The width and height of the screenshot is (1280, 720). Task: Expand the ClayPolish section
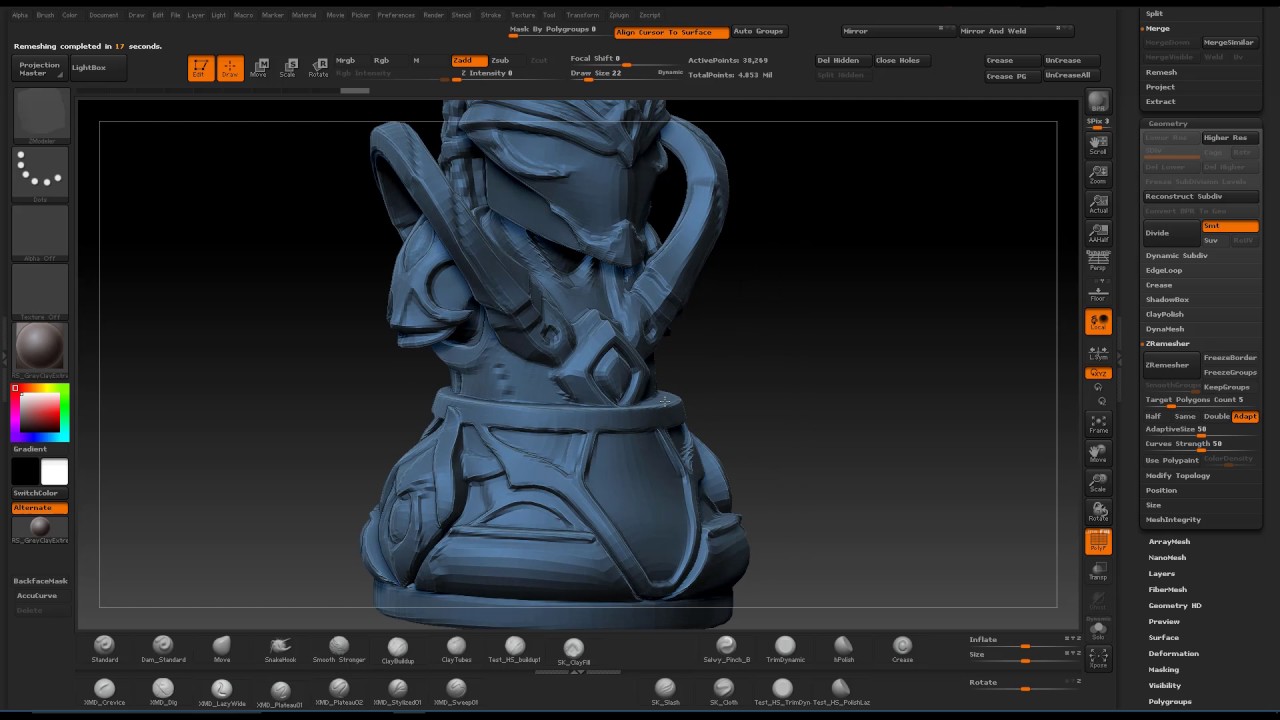[x=1164, y=314]
